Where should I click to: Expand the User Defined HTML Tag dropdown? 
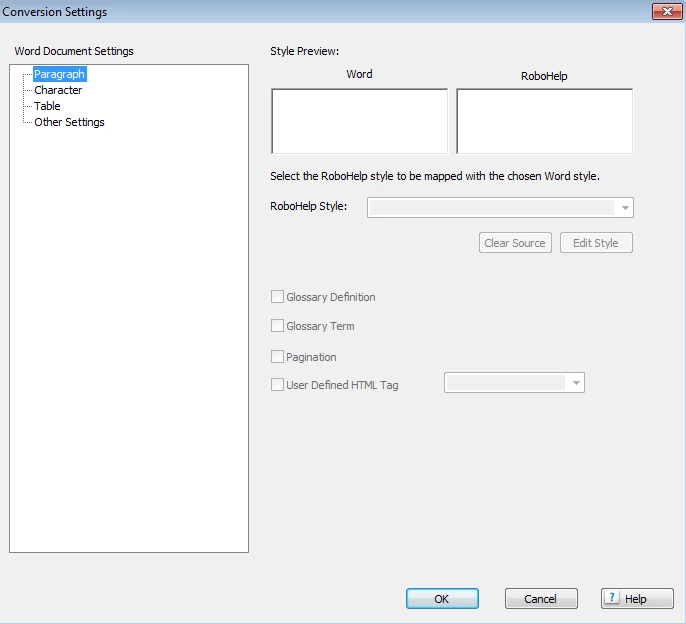pos(514,383)
